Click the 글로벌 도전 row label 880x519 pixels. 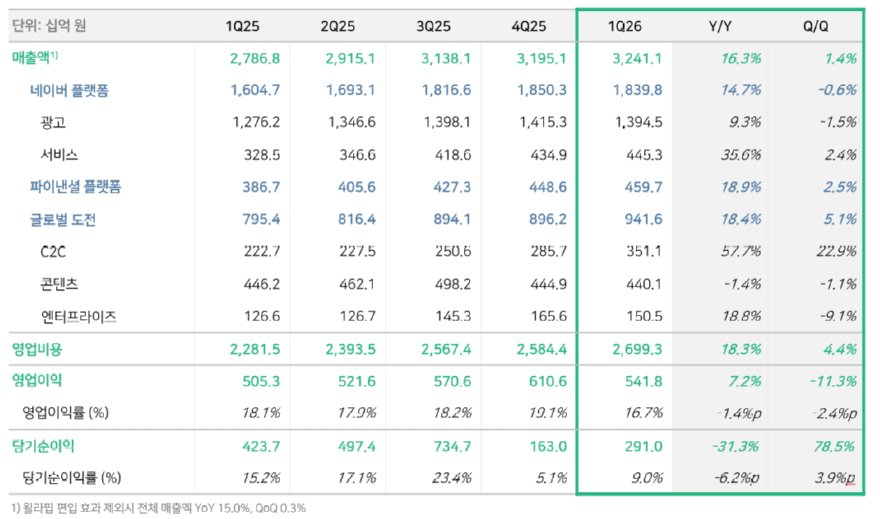tap(63, 219)
